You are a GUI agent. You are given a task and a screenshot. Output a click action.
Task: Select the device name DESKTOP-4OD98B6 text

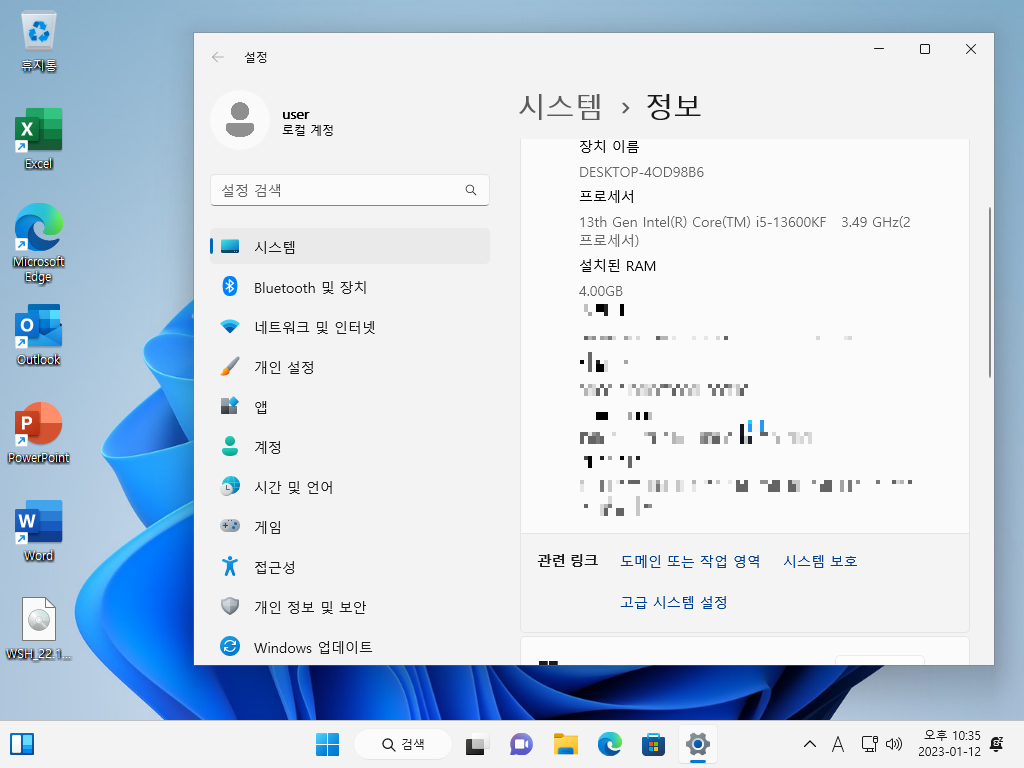point(641,172)
